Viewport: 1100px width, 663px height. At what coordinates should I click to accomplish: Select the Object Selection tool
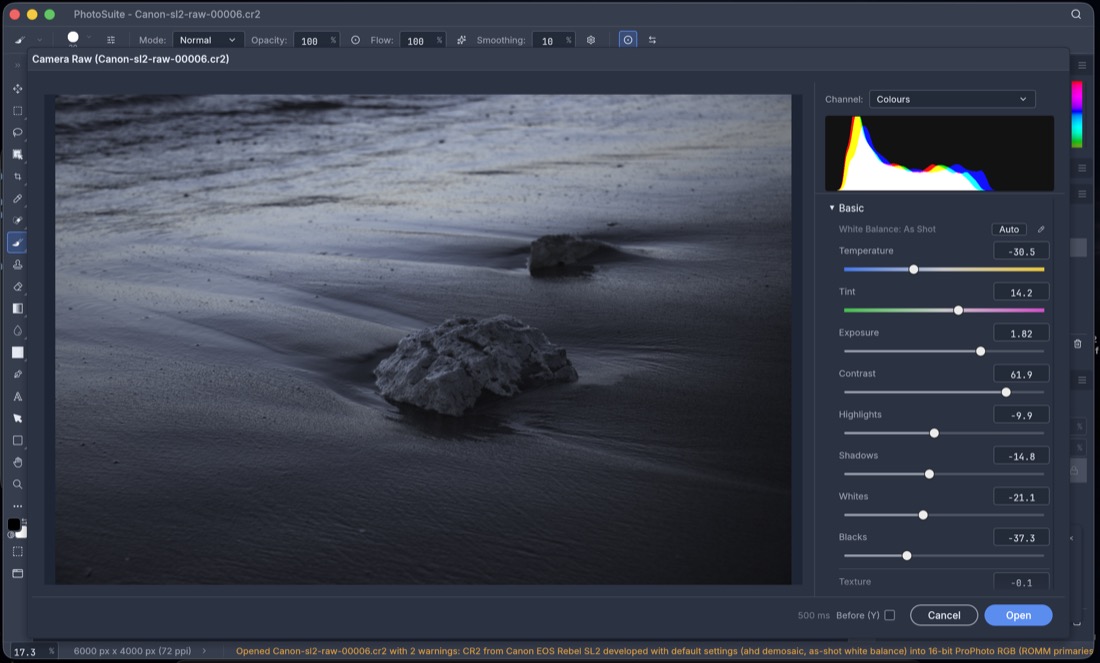18,154
